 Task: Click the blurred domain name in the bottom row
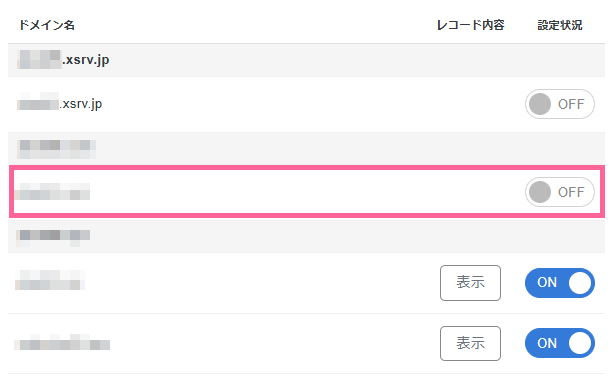[x=62, y=342]
